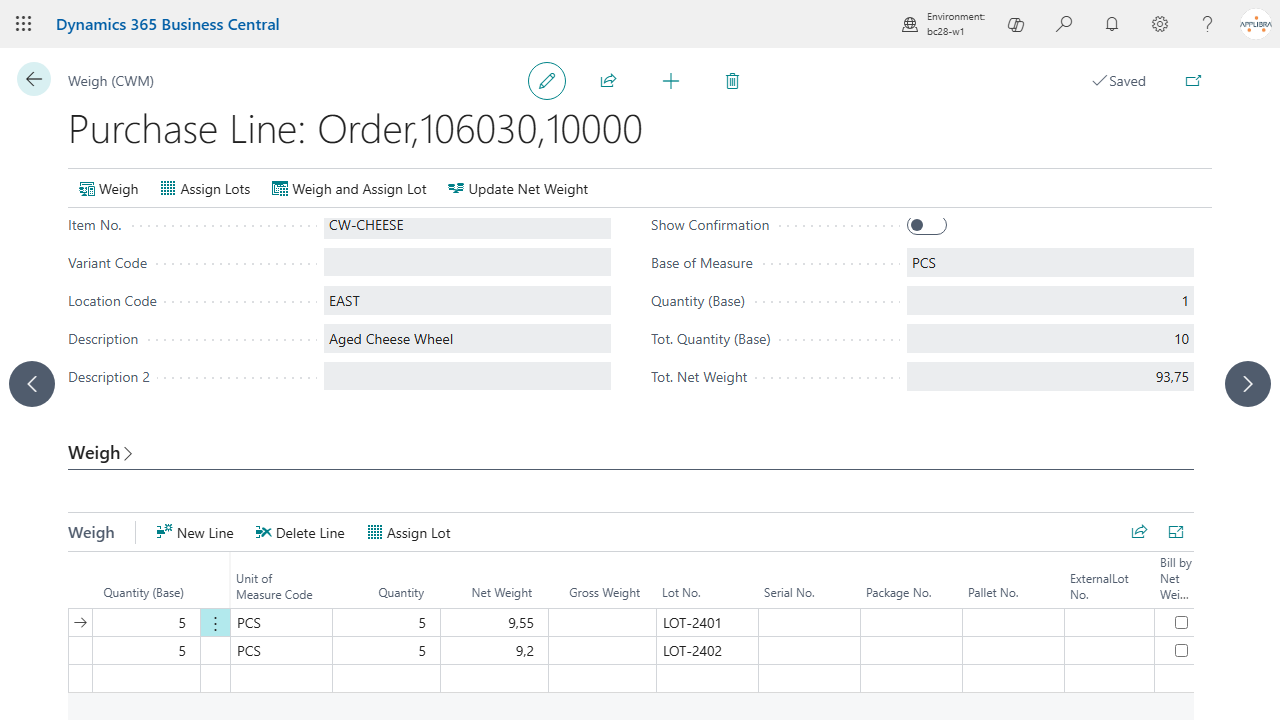Screen dimensions: 1280x720
Task: Click the empty Description 2 field
Action: [x=467, y=377]
